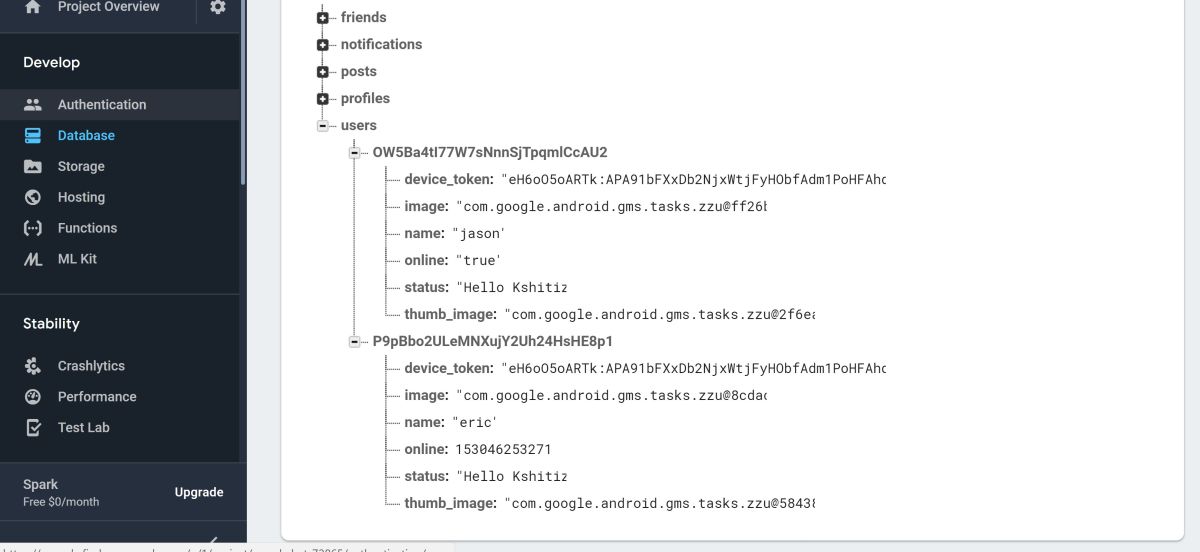Viewport: 1200px width, 552px height.
Task: Go to Authentication section
Action: pos(102,104)
